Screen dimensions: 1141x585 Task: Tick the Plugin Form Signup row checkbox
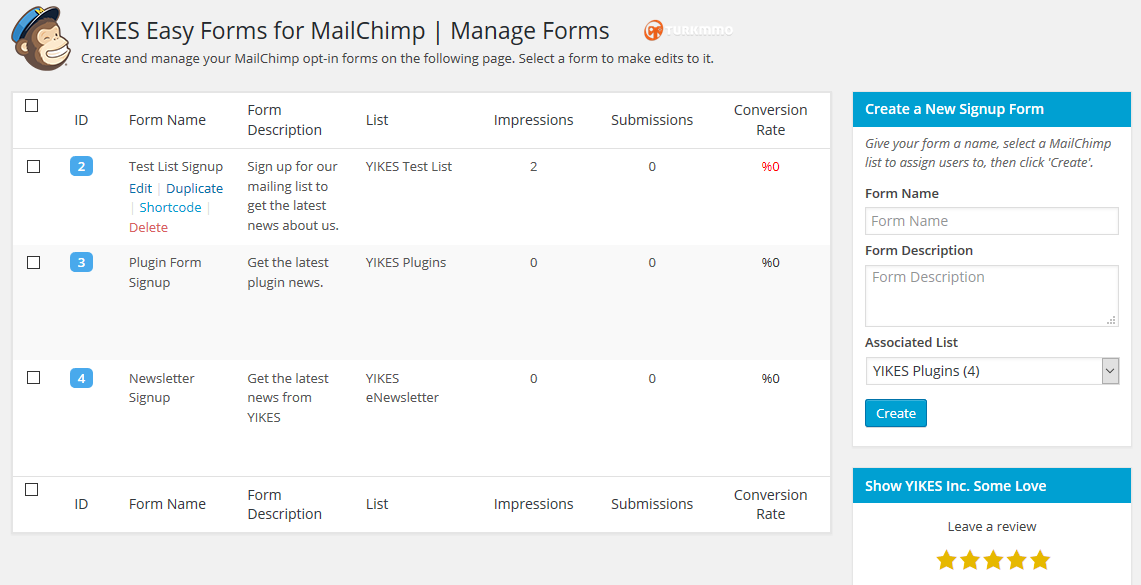pyautogui.click(x=33, y=263)
